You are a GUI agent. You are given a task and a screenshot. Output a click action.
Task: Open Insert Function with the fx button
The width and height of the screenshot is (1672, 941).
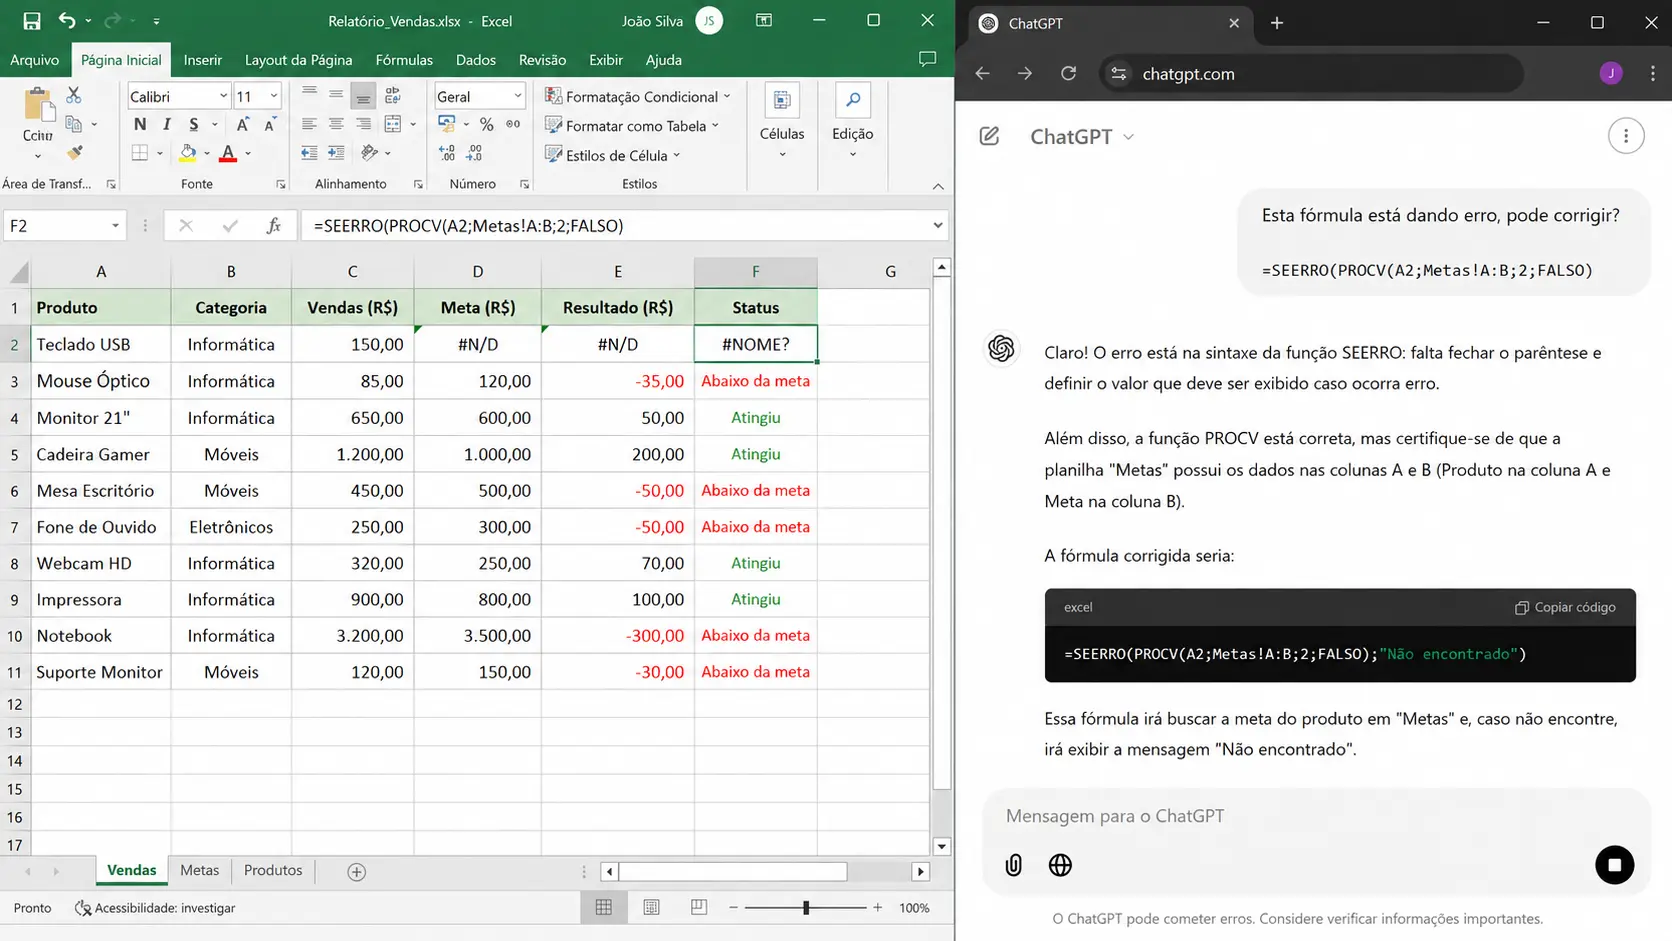[273, 226]
